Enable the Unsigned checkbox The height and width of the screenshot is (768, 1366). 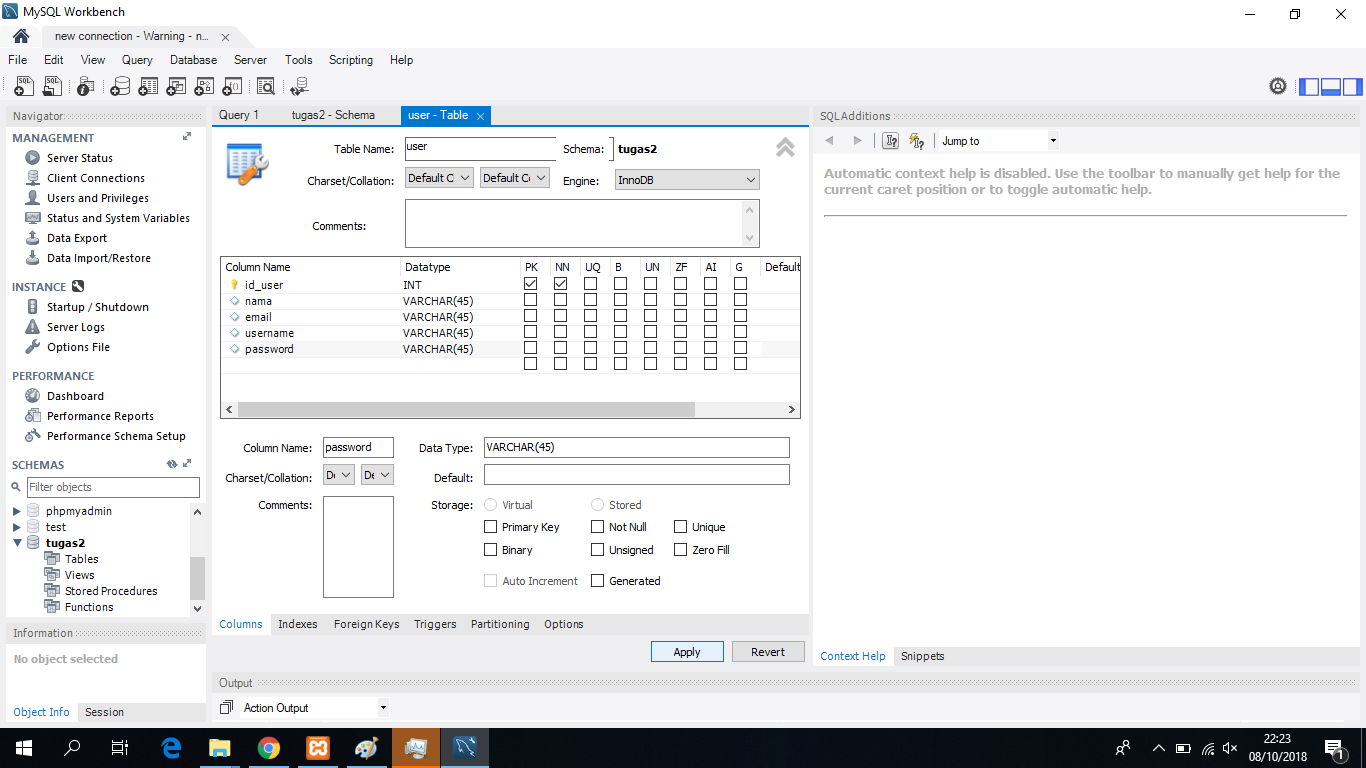(x=597, y=550)
